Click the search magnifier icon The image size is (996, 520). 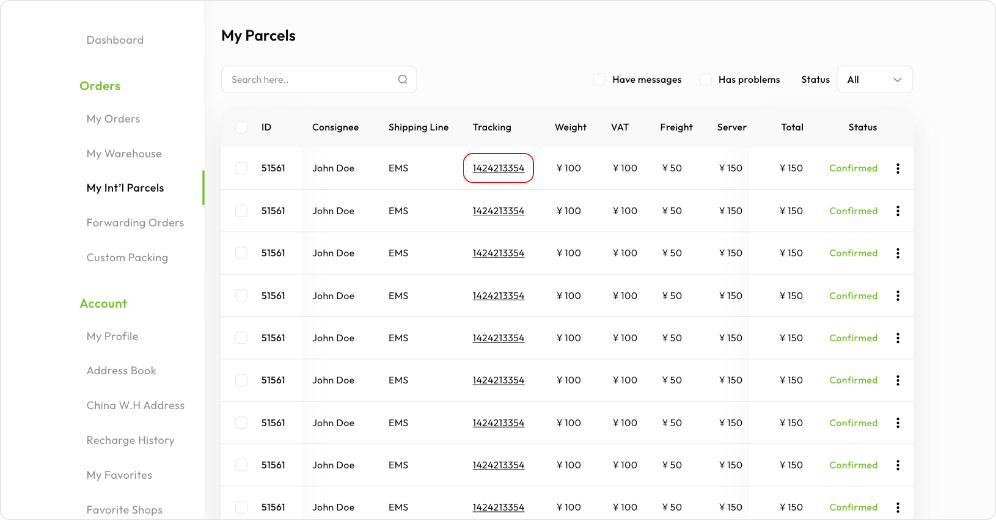coord(403,80)
